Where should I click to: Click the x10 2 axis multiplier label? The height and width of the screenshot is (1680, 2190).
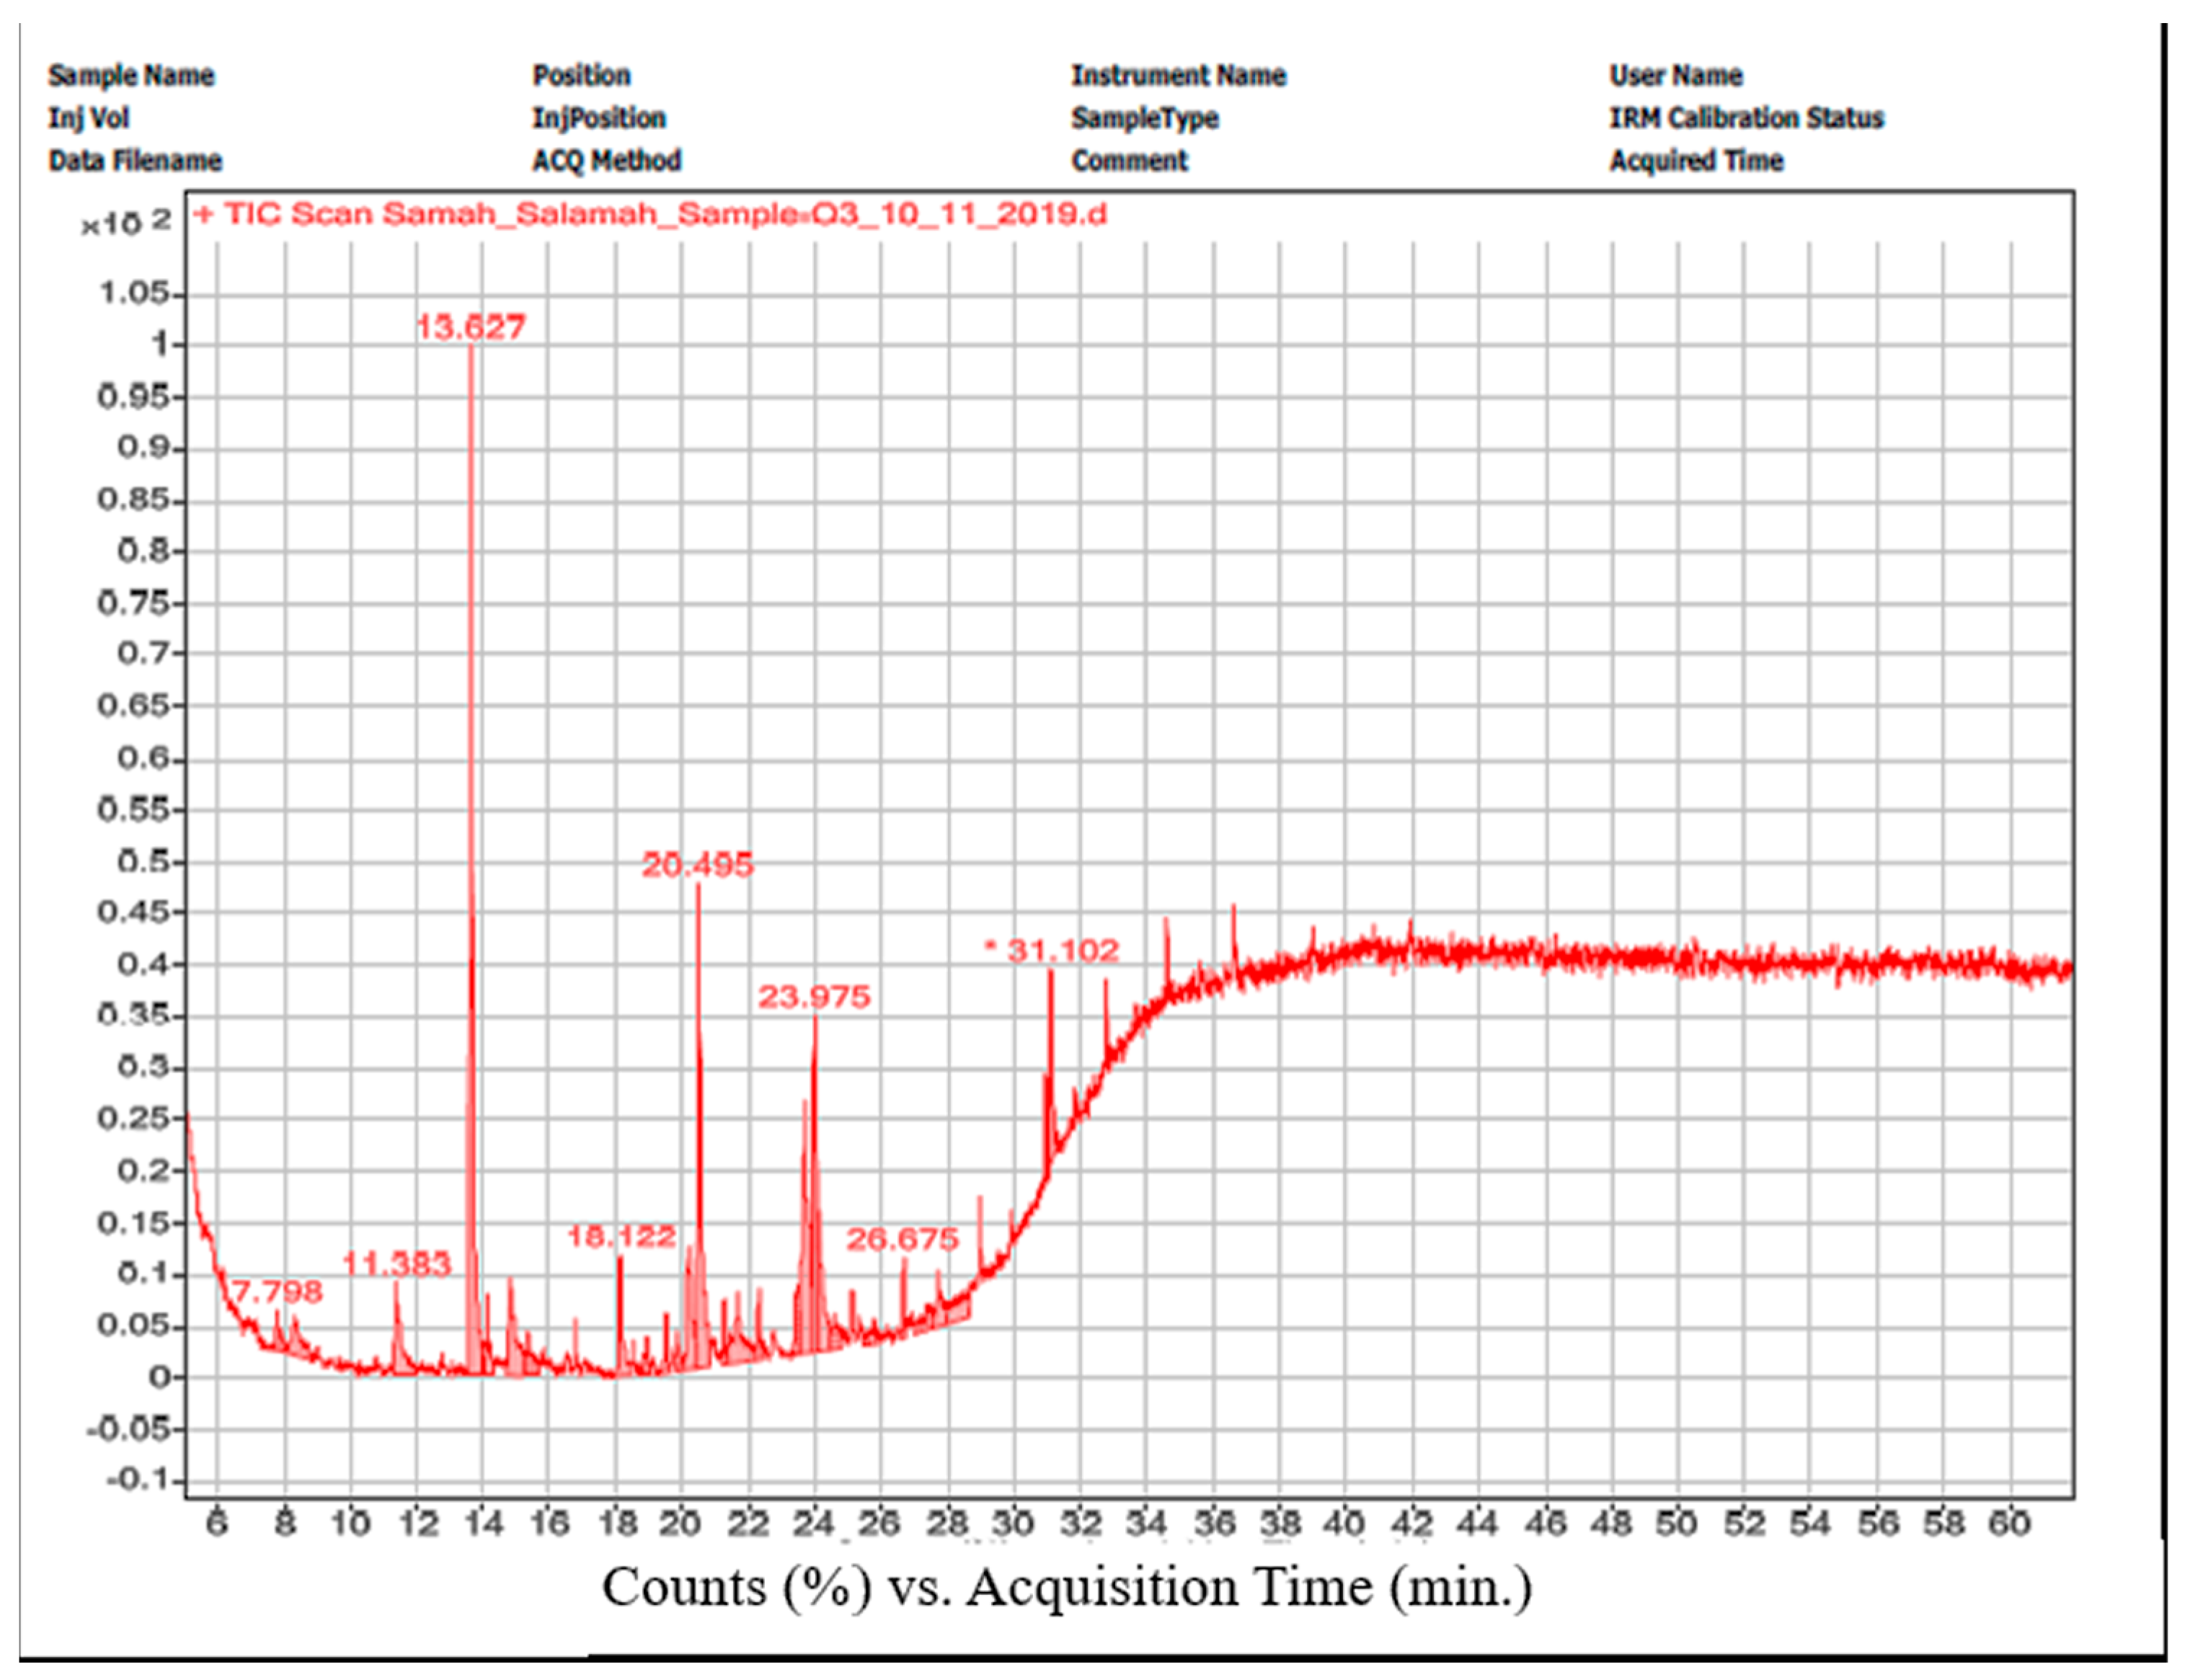click(x=126, y=223)
